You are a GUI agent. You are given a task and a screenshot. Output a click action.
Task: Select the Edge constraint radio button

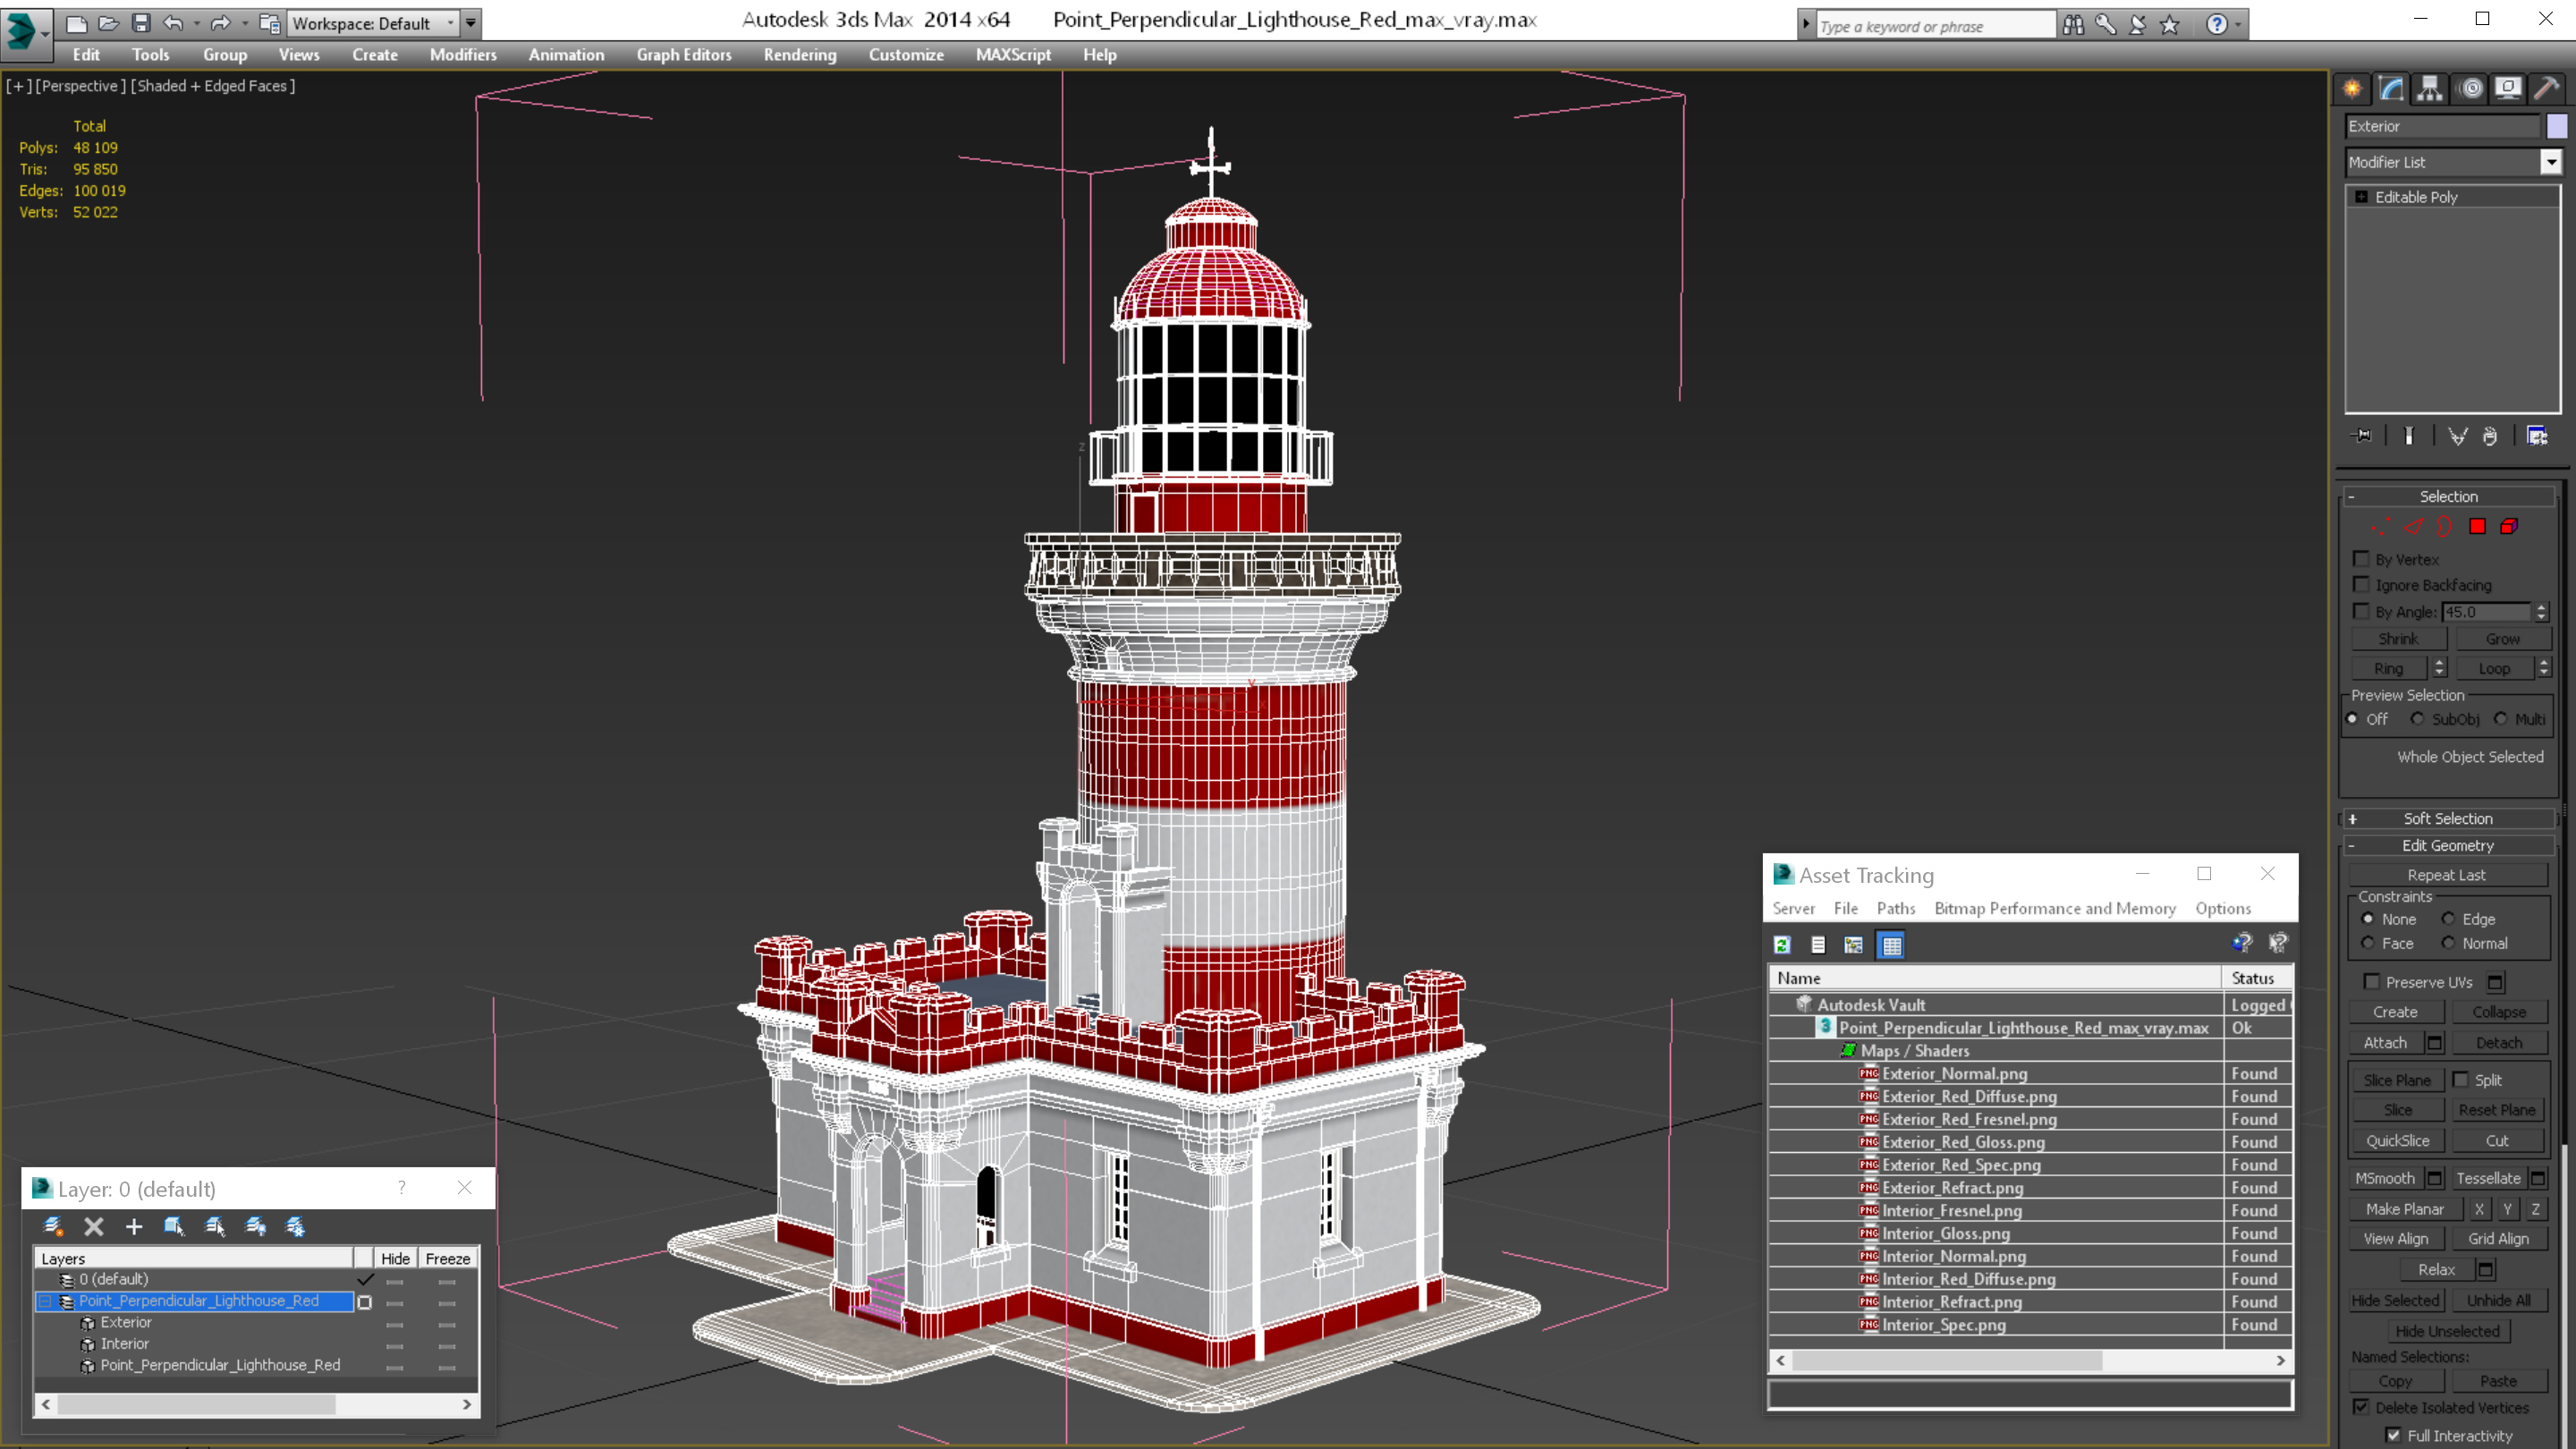[2449, 919]
